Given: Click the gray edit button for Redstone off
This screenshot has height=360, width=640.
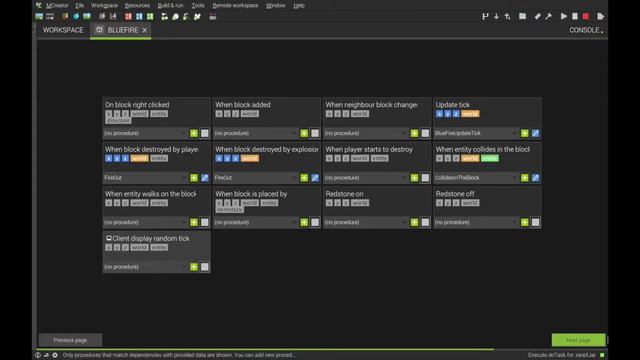Looking at the screenshot, I should click(x=536, y=222).
